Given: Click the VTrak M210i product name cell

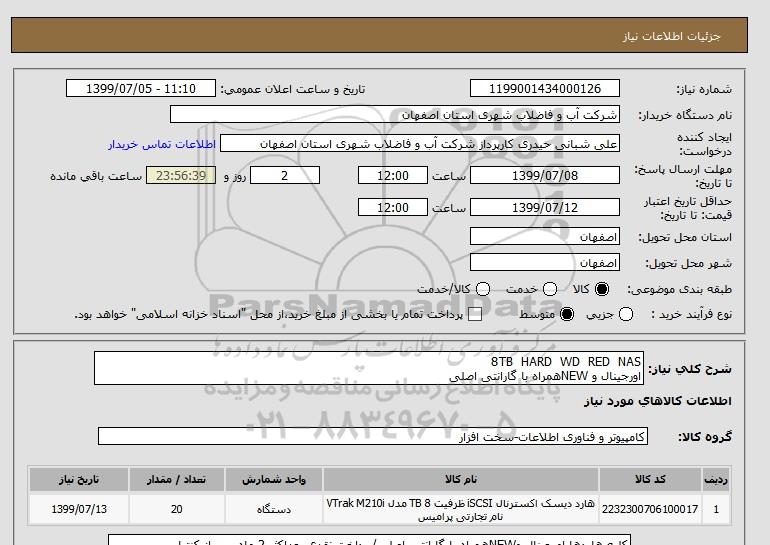Looking at the screenshot, I should [x=461, y=509].
